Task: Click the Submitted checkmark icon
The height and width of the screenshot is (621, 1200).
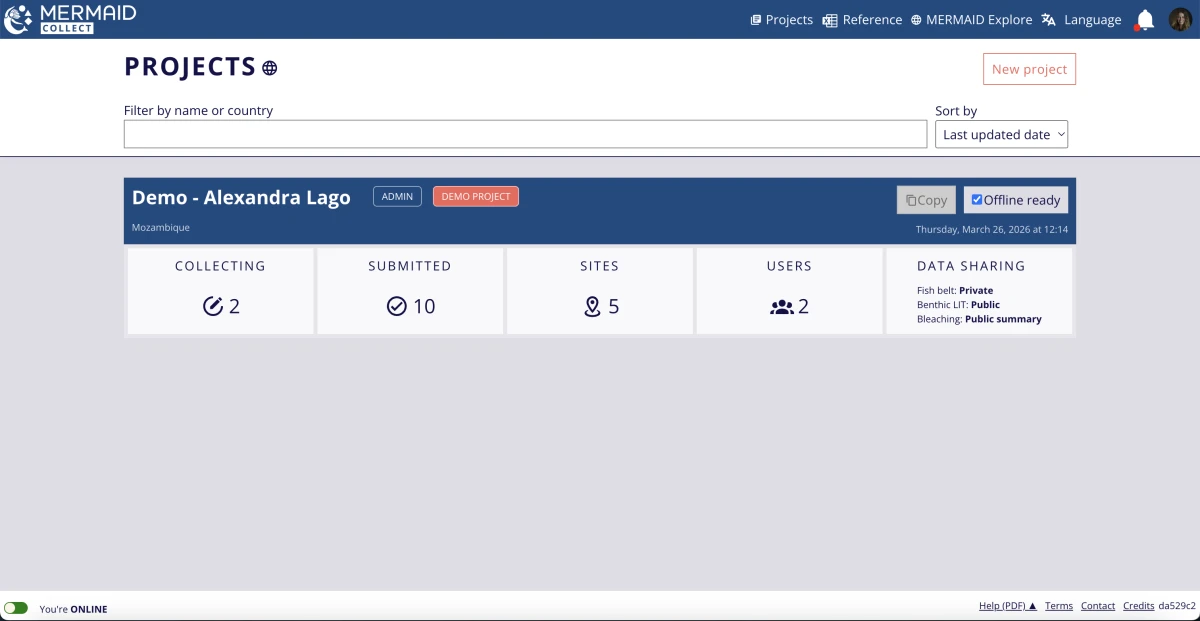Action: pos(396,306)
